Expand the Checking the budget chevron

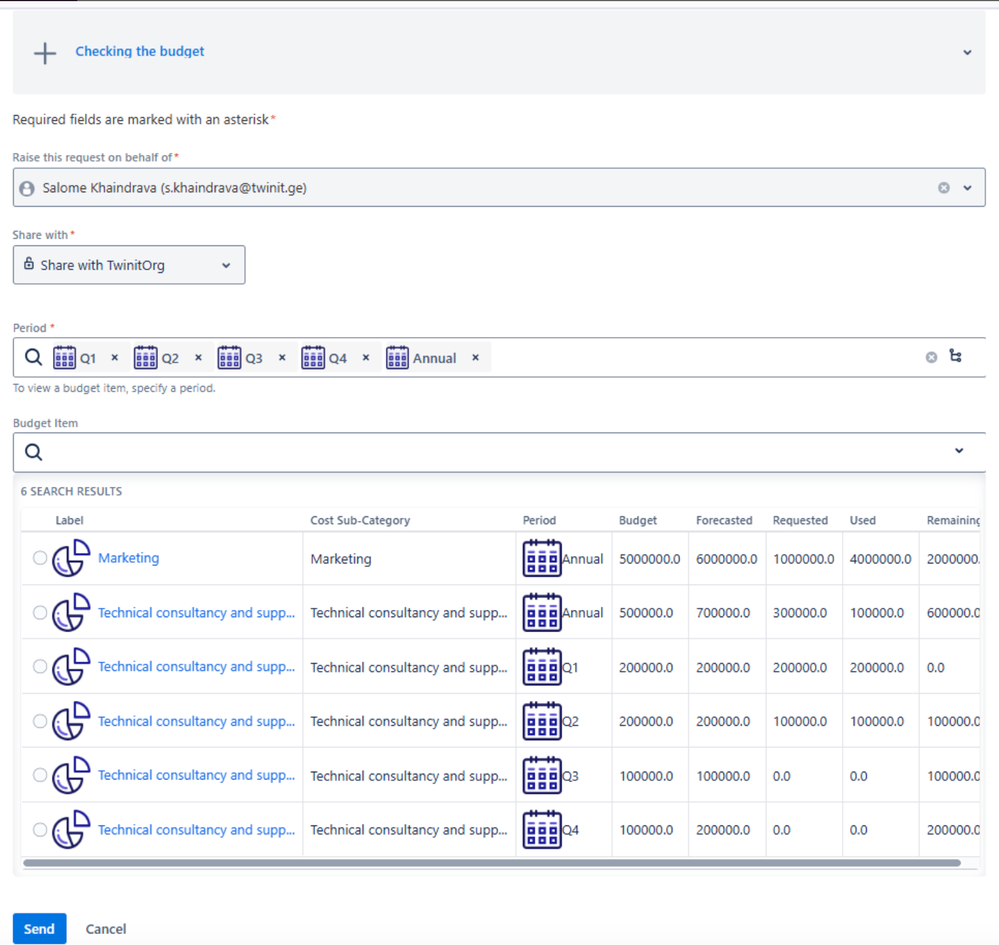[x=967, y=53]
